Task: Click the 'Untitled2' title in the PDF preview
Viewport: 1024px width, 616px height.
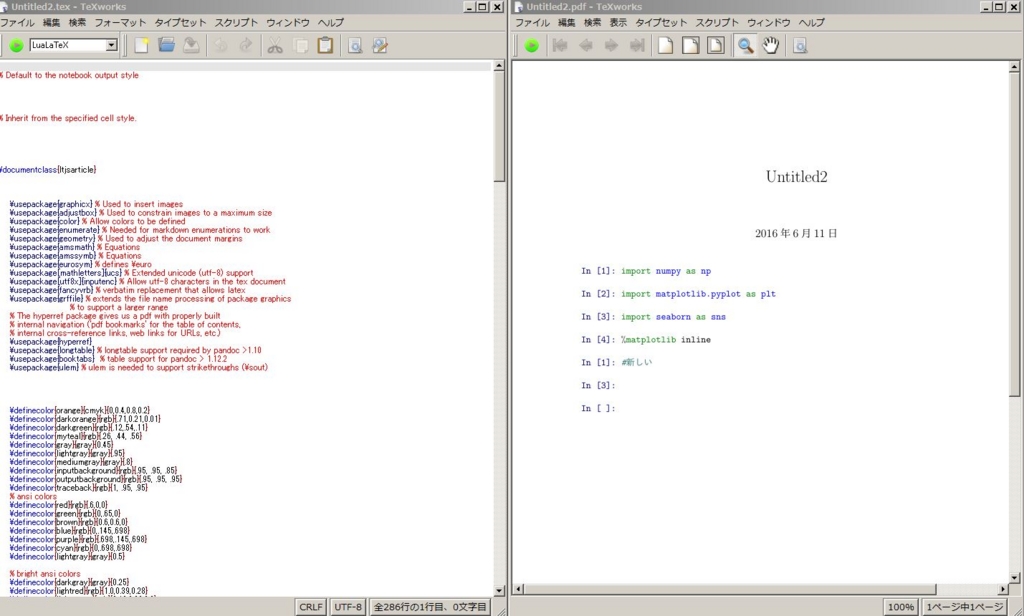Action: pyautogui.click(x=797, y=177)
